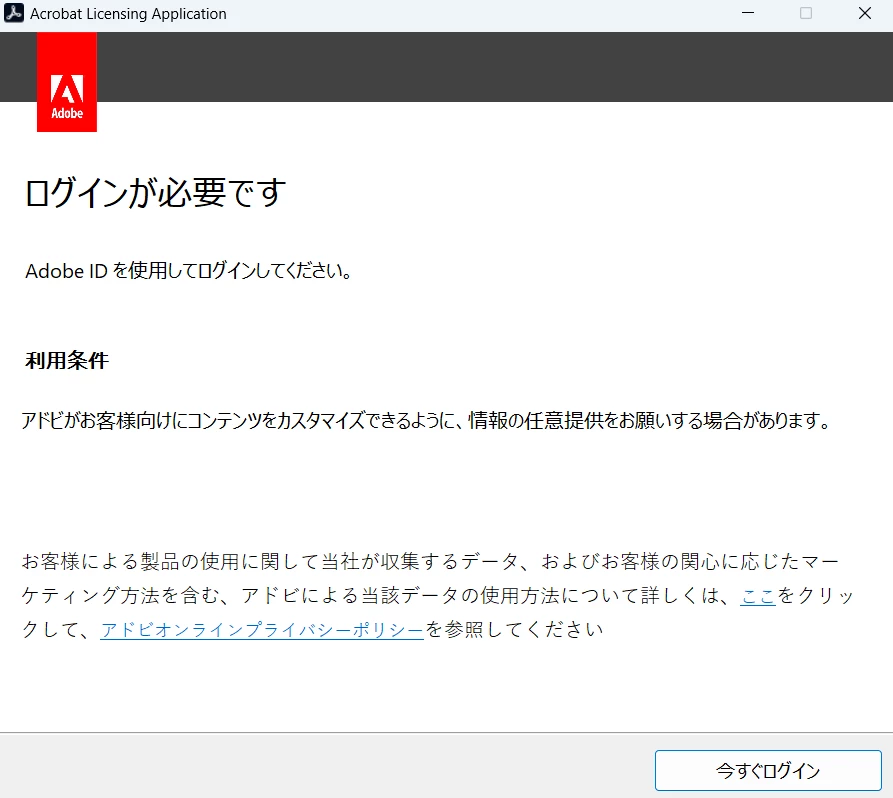Click the text Adobe ID を使用してログインしてください。
The image size is (893, 798).
pos(188,271)
